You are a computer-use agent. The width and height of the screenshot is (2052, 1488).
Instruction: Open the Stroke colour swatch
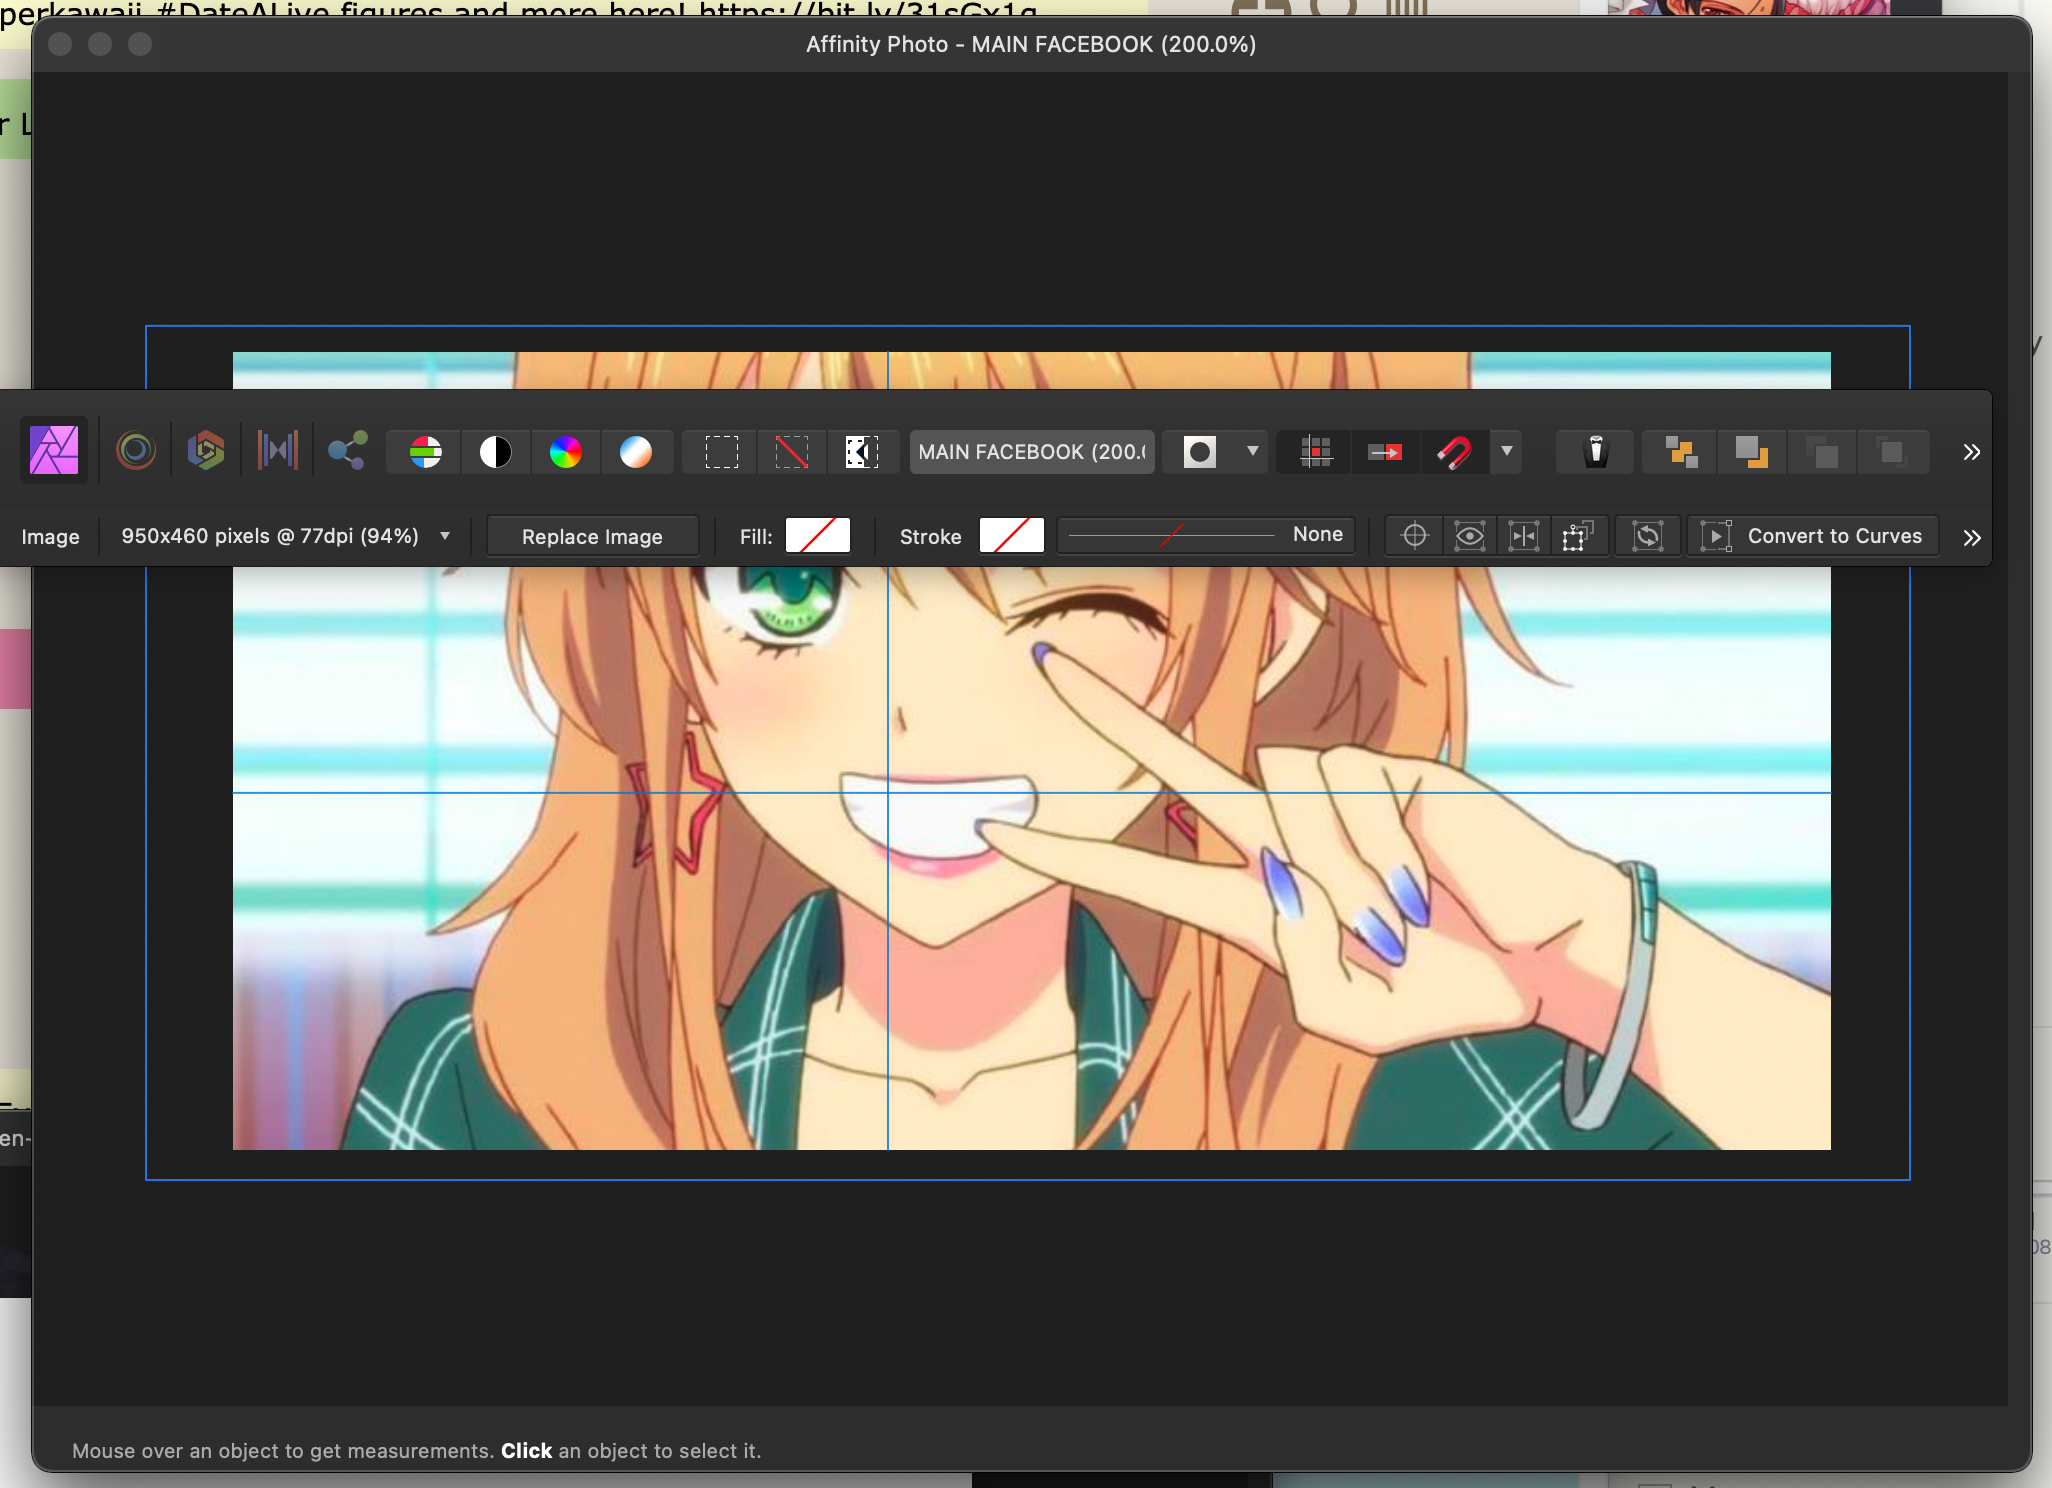[x=1012, y=536]
